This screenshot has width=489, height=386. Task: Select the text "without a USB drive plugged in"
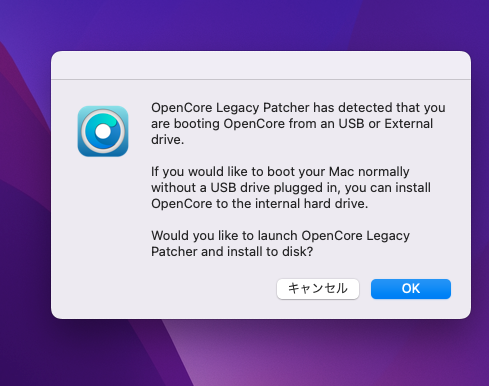tap(244, 188)
